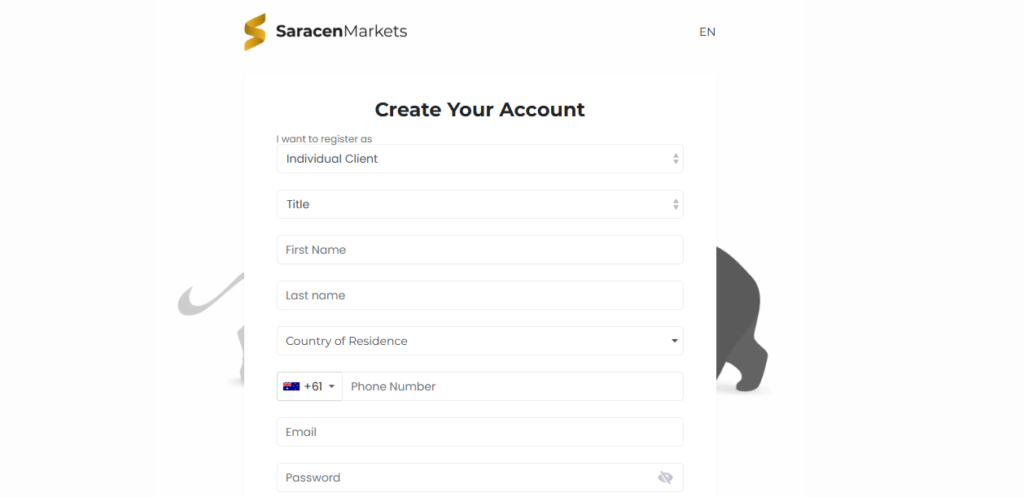Click the Create Your Account heading
This screenshot has height=497, width=1024.
[x=480, y=110]
